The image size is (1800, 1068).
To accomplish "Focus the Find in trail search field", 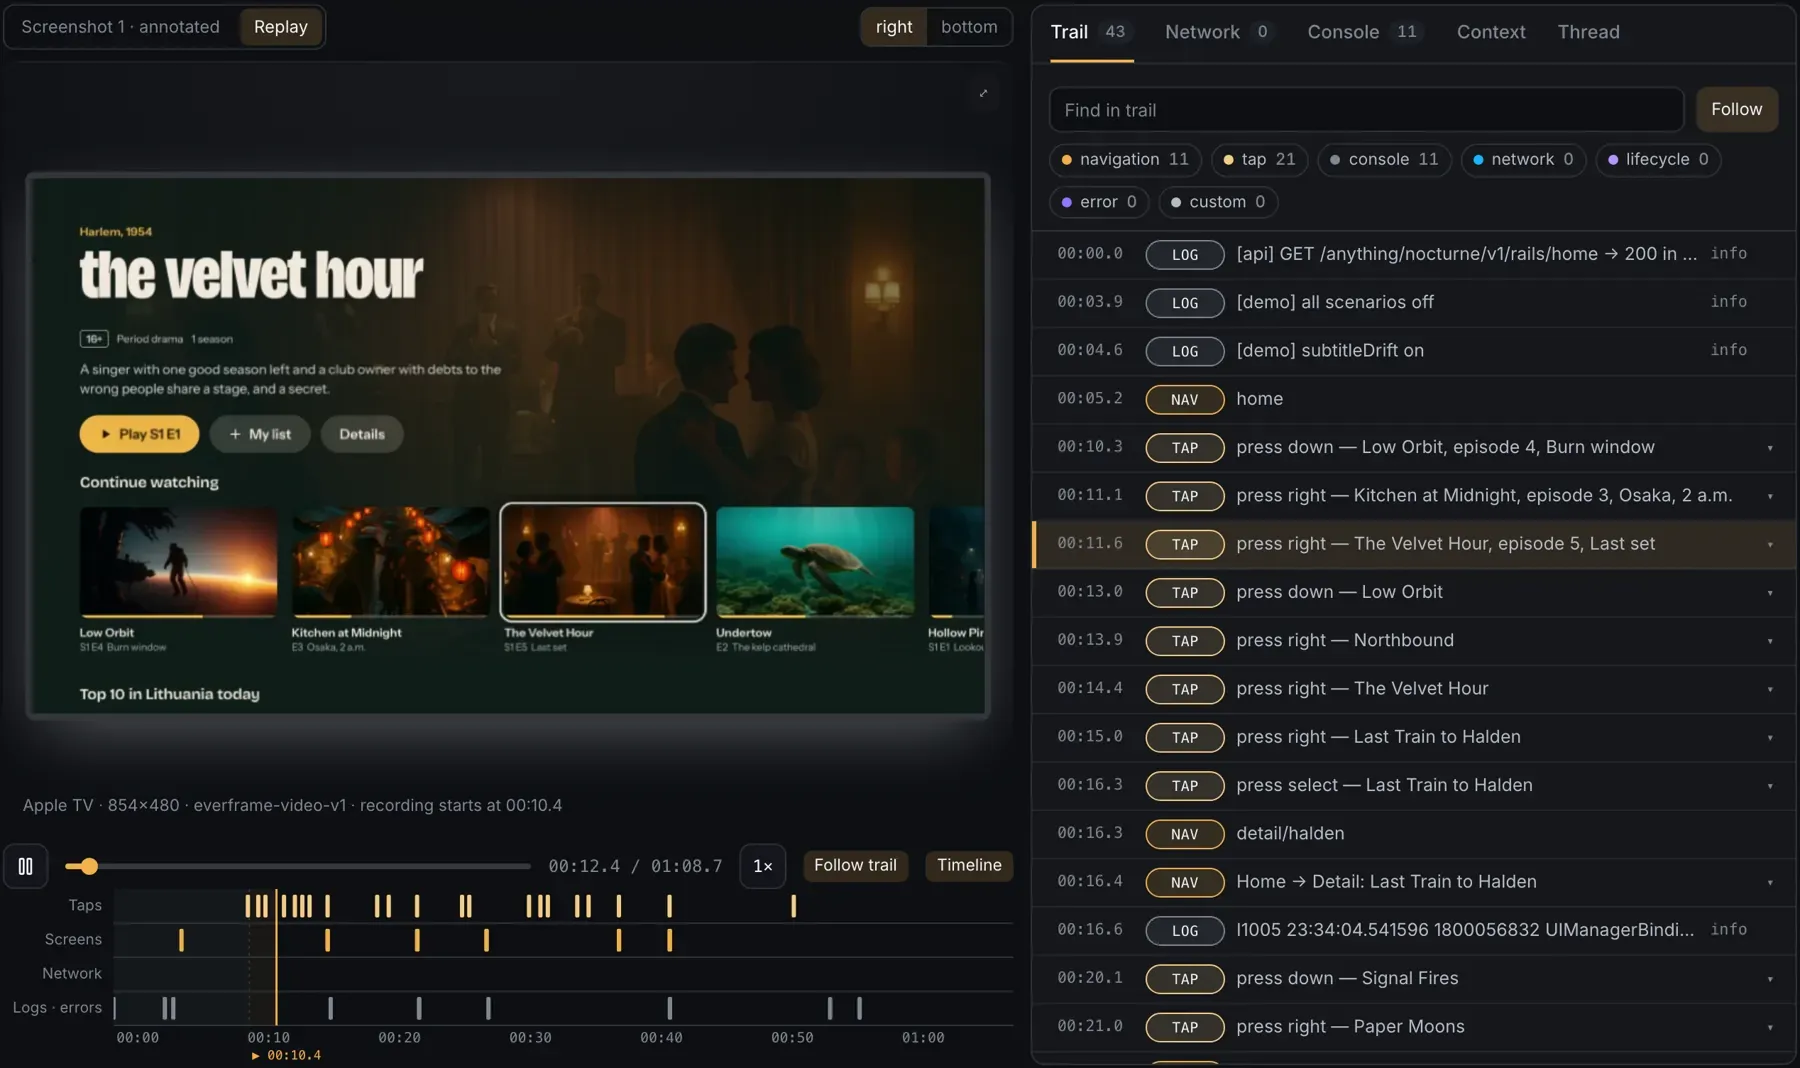I will point(1366,110).
